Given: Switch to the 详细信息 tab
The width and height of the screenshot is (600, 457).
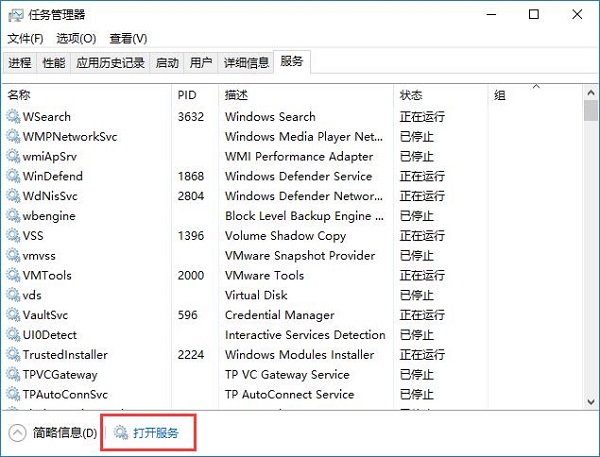Looking at the screenshot, I should 246,62.
